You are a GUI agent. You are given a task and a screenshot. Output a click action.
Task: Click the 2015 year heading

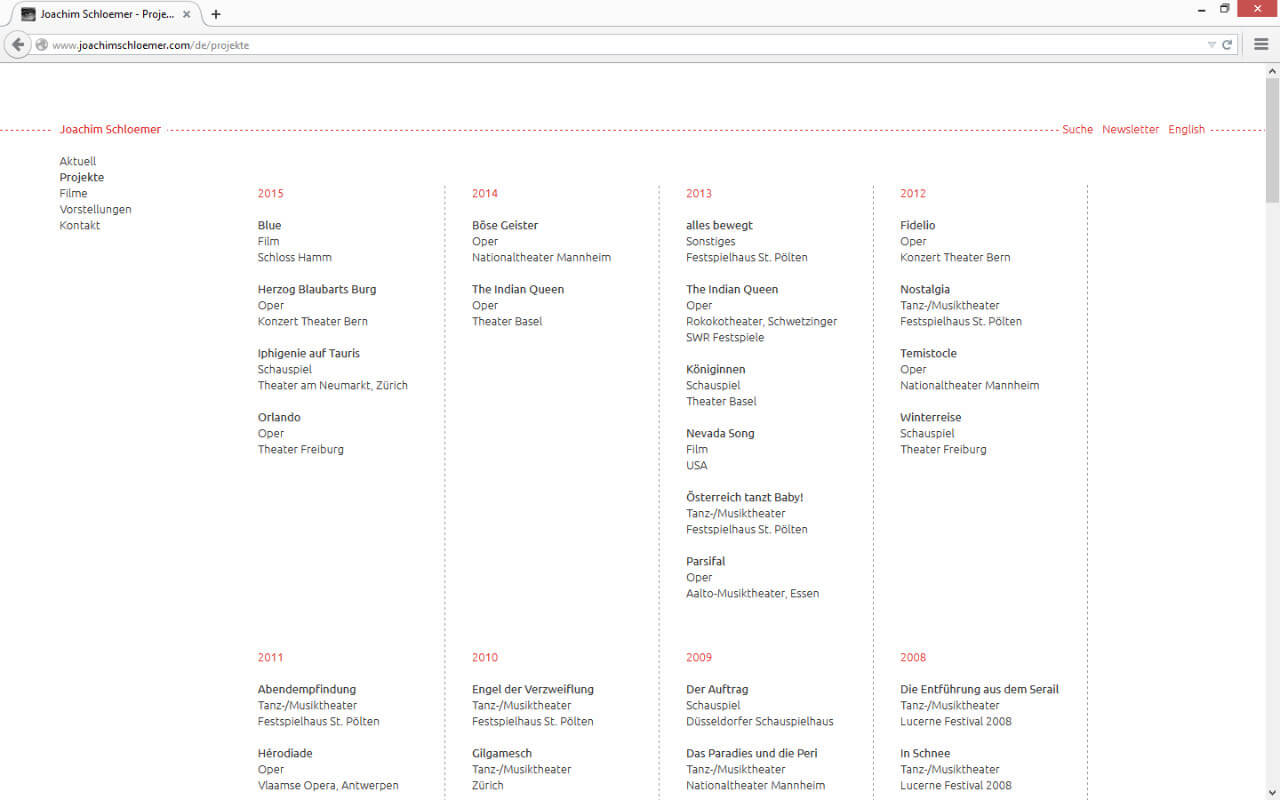[270, 193]
